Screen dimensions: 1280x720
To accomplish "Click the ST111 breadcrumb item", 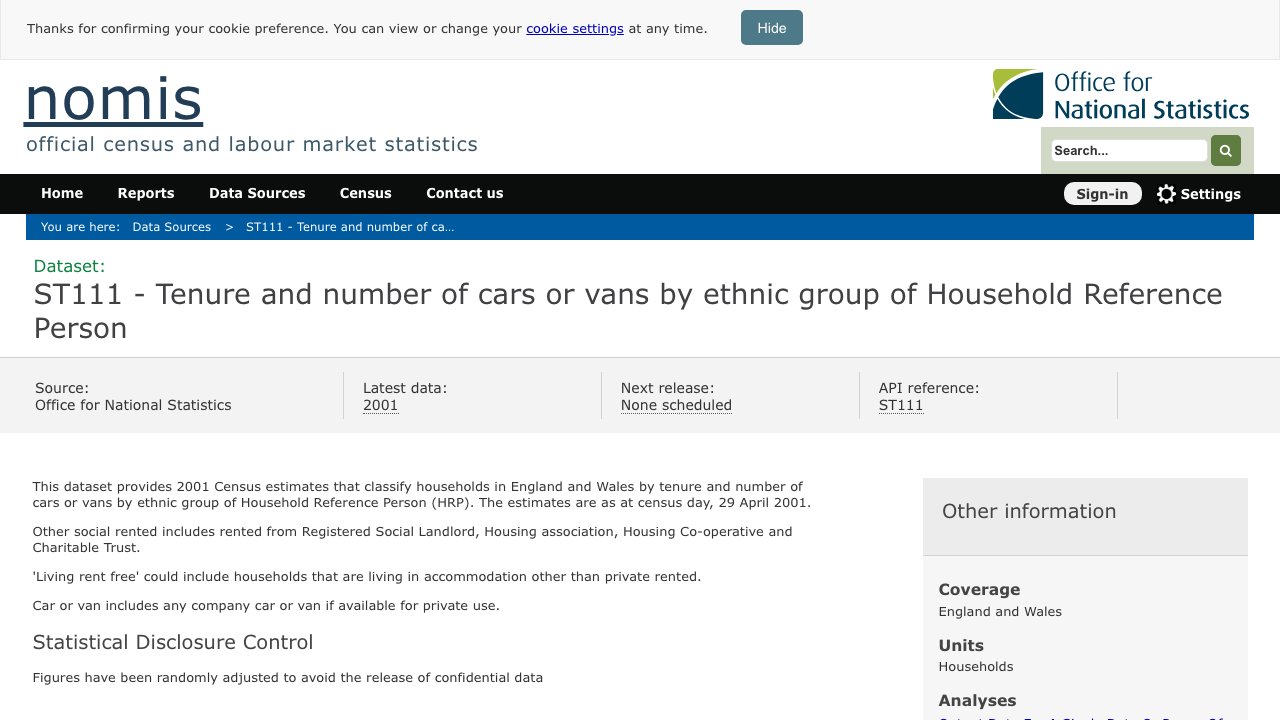I will (x=350, y=227).
